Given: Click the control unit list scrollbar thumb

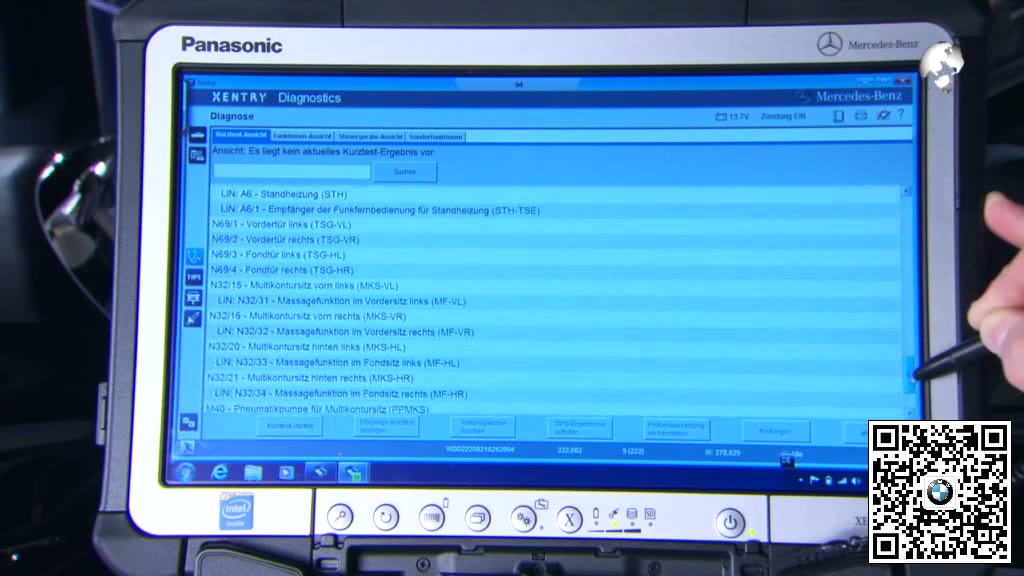Looking at the screenshot, I should (x=908, y=374).
